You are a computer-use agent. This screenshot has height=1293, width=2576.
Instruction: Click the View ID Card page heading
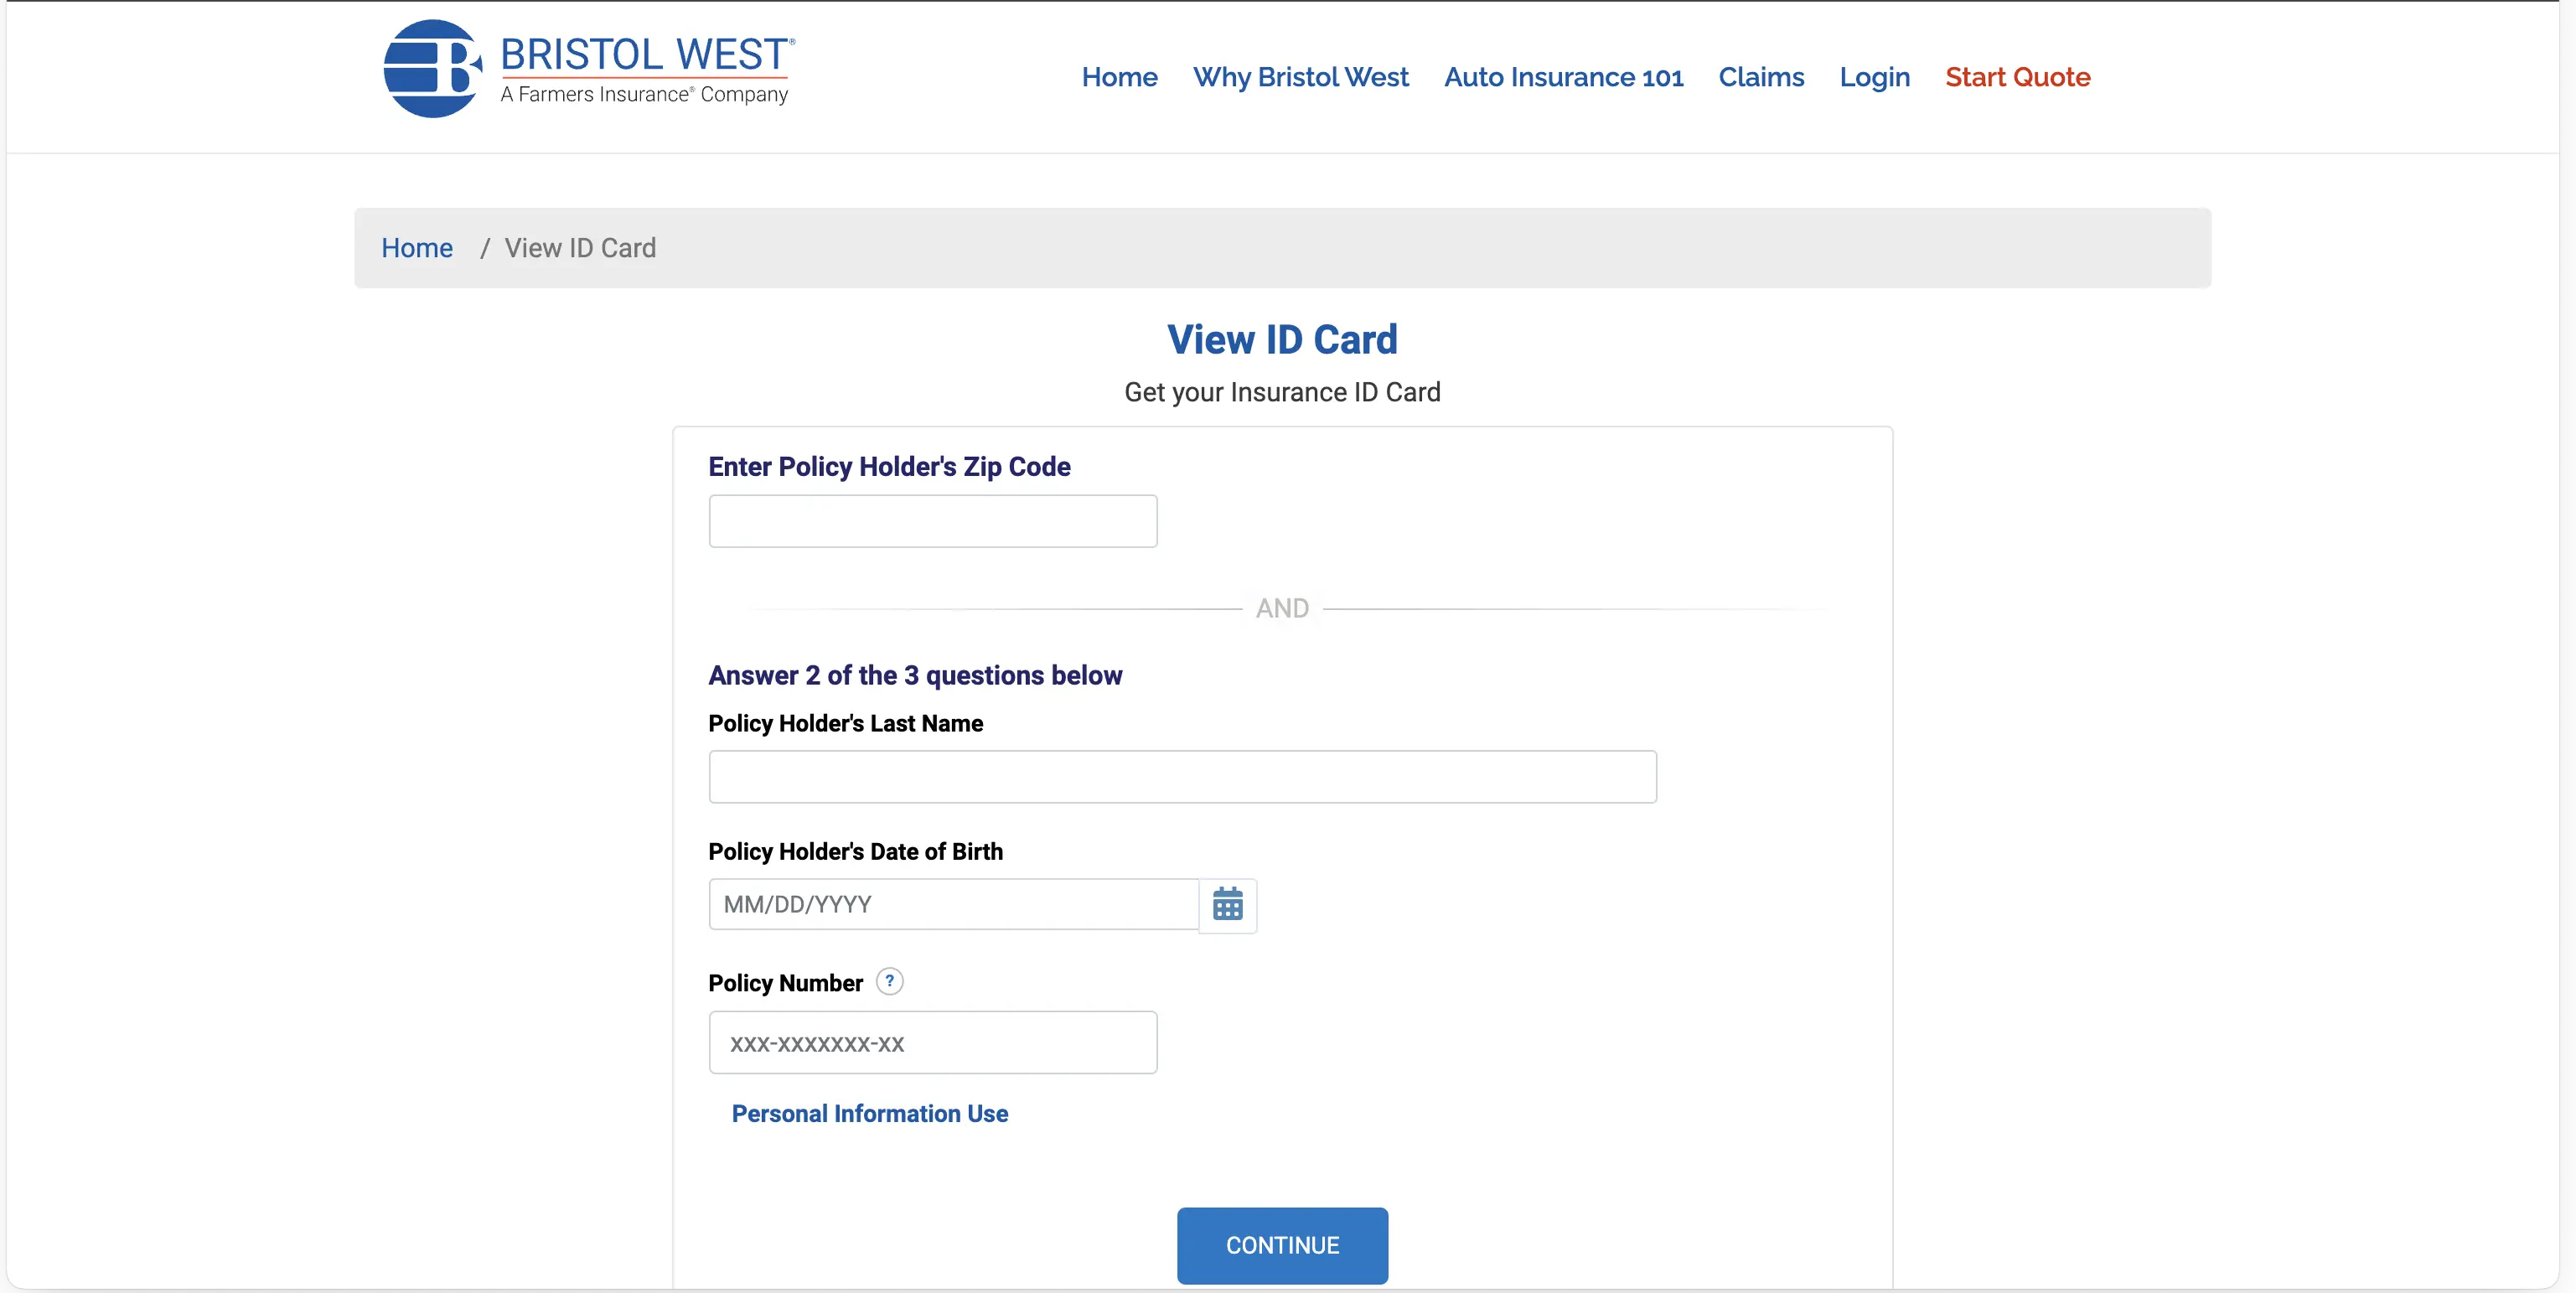coord(1282,340)
